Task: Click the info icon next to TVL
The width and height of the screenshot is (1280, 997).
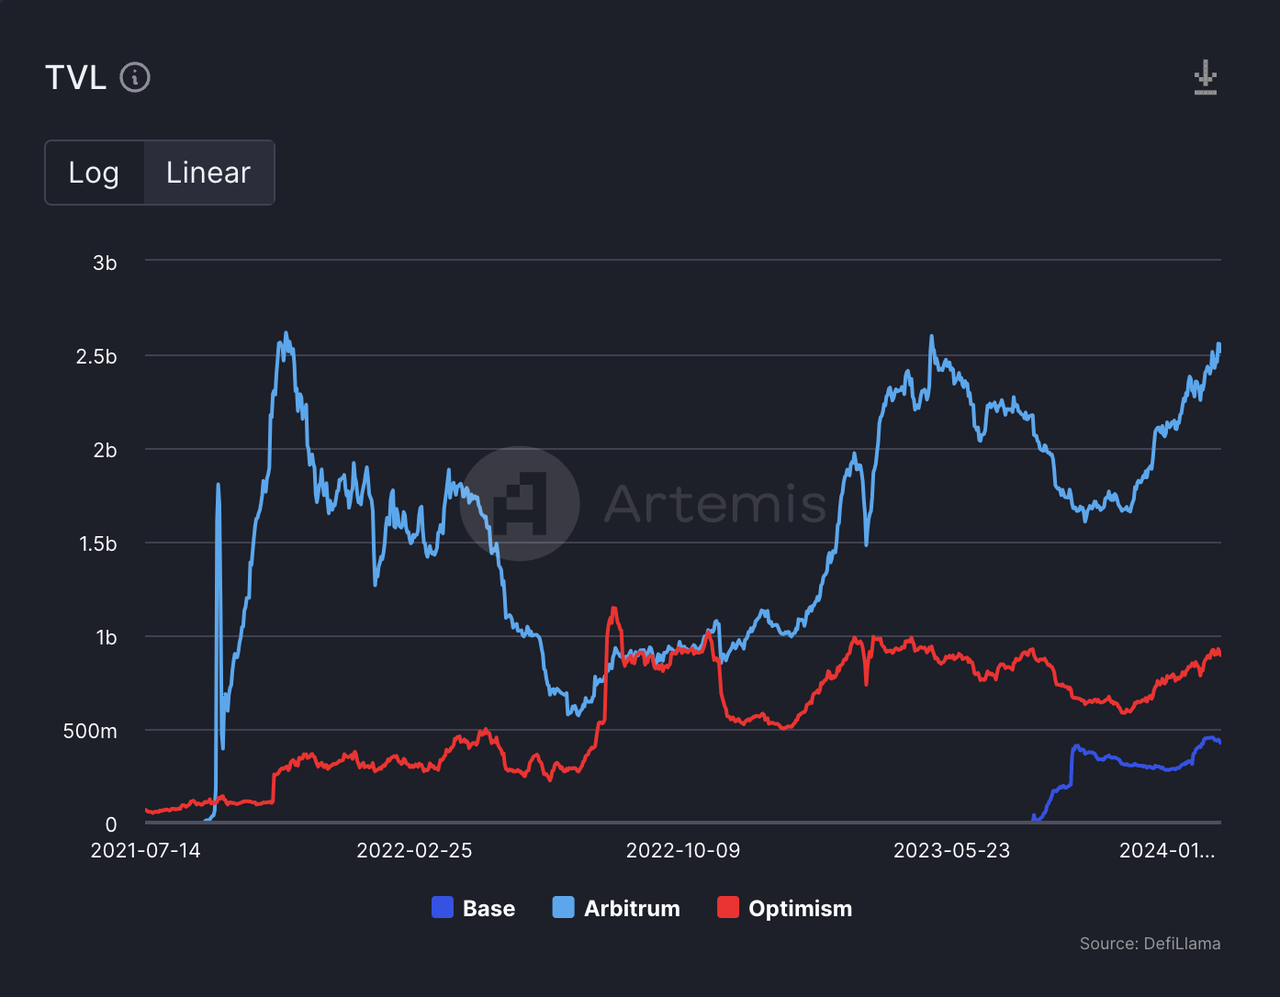Action: point(135,78)
